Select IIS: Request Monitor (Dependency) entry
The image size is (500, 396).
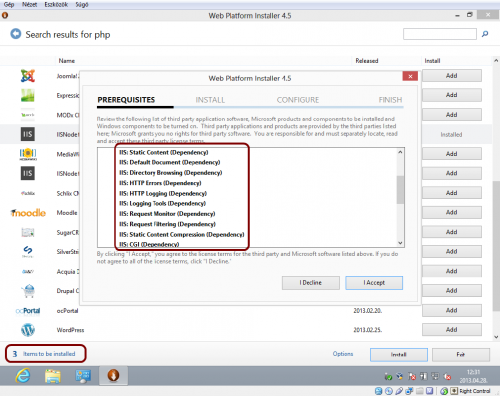167,214
